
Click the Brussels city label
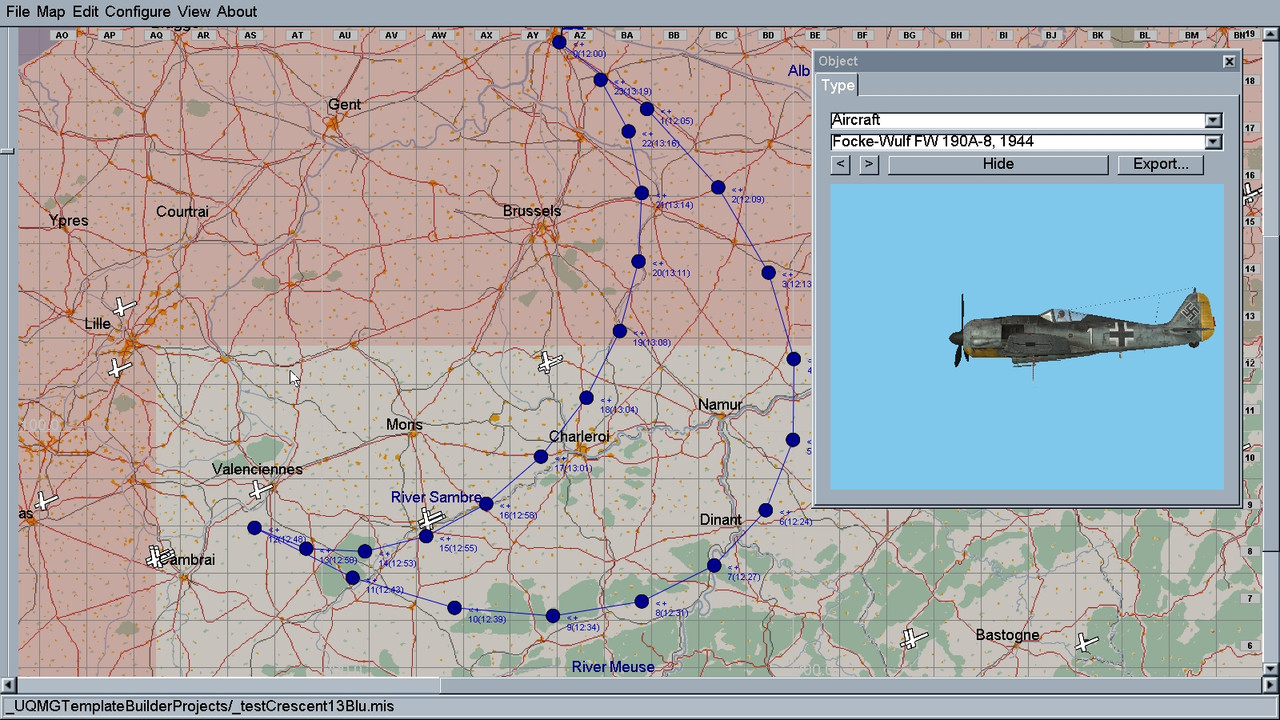coord(532,211)
